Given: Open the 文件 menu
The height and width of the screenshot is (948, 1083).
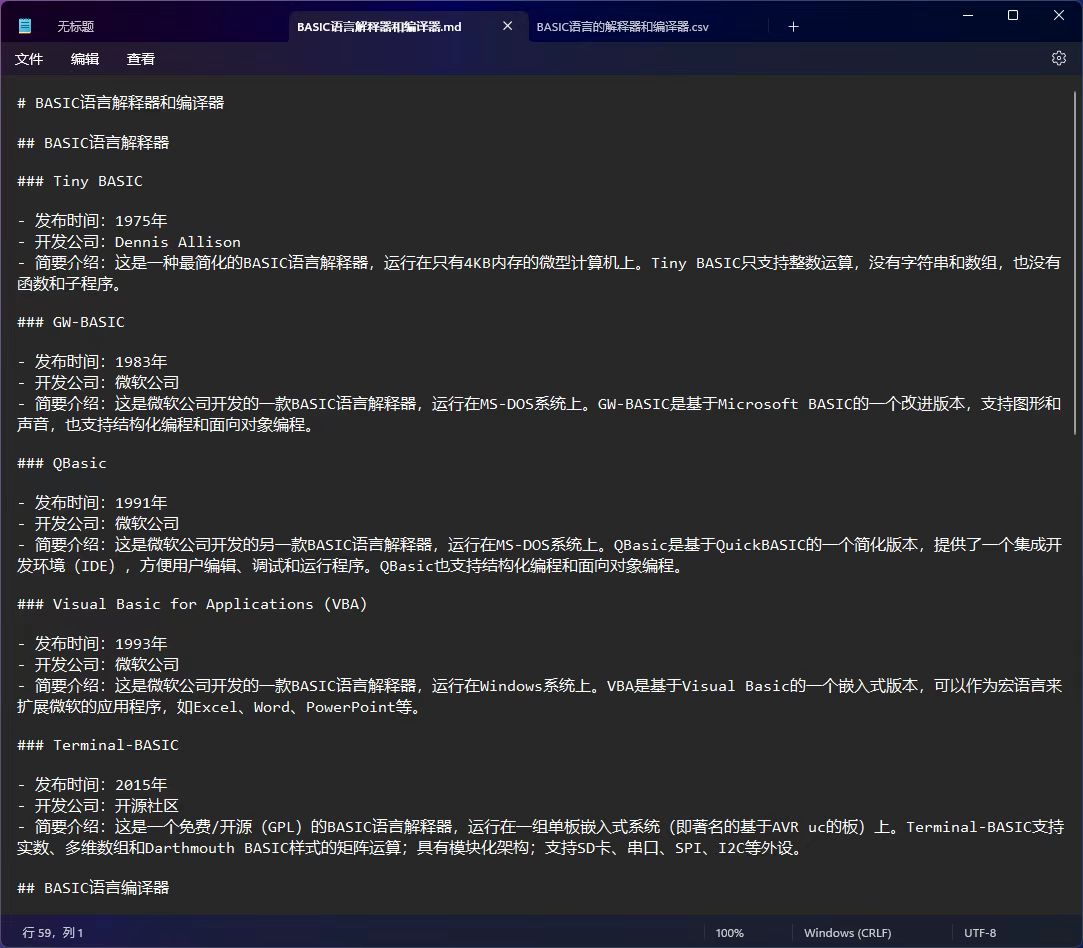Looking at the screenshot, I should click(x=28, y=59).
